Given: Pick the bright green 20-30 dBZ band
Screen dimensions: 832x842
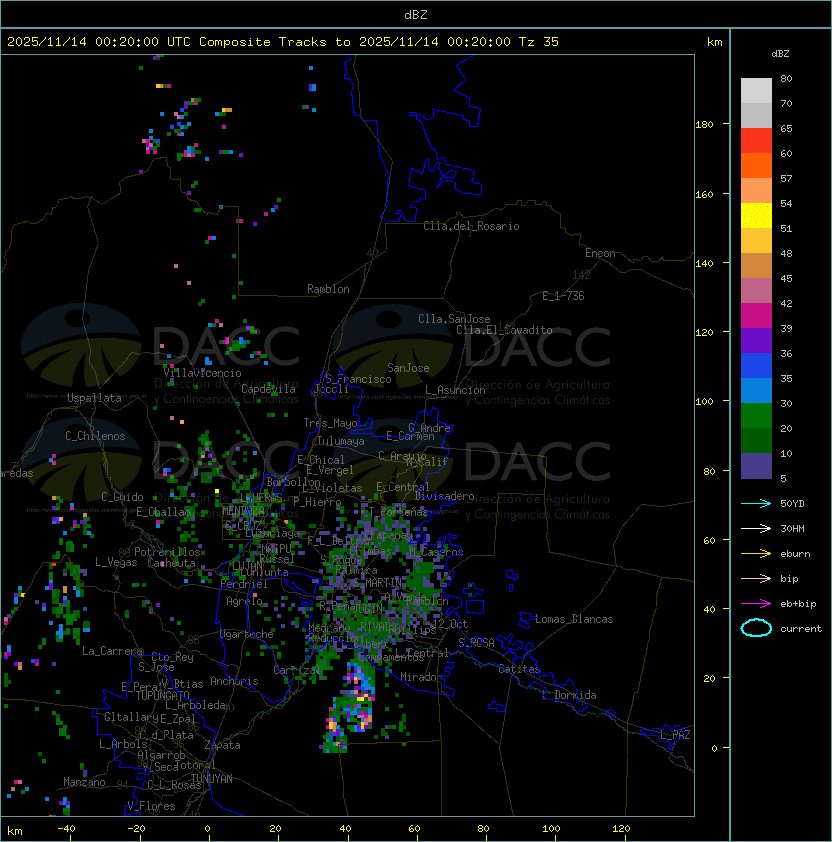Looking at the screenshot, I should coord(756,416).
